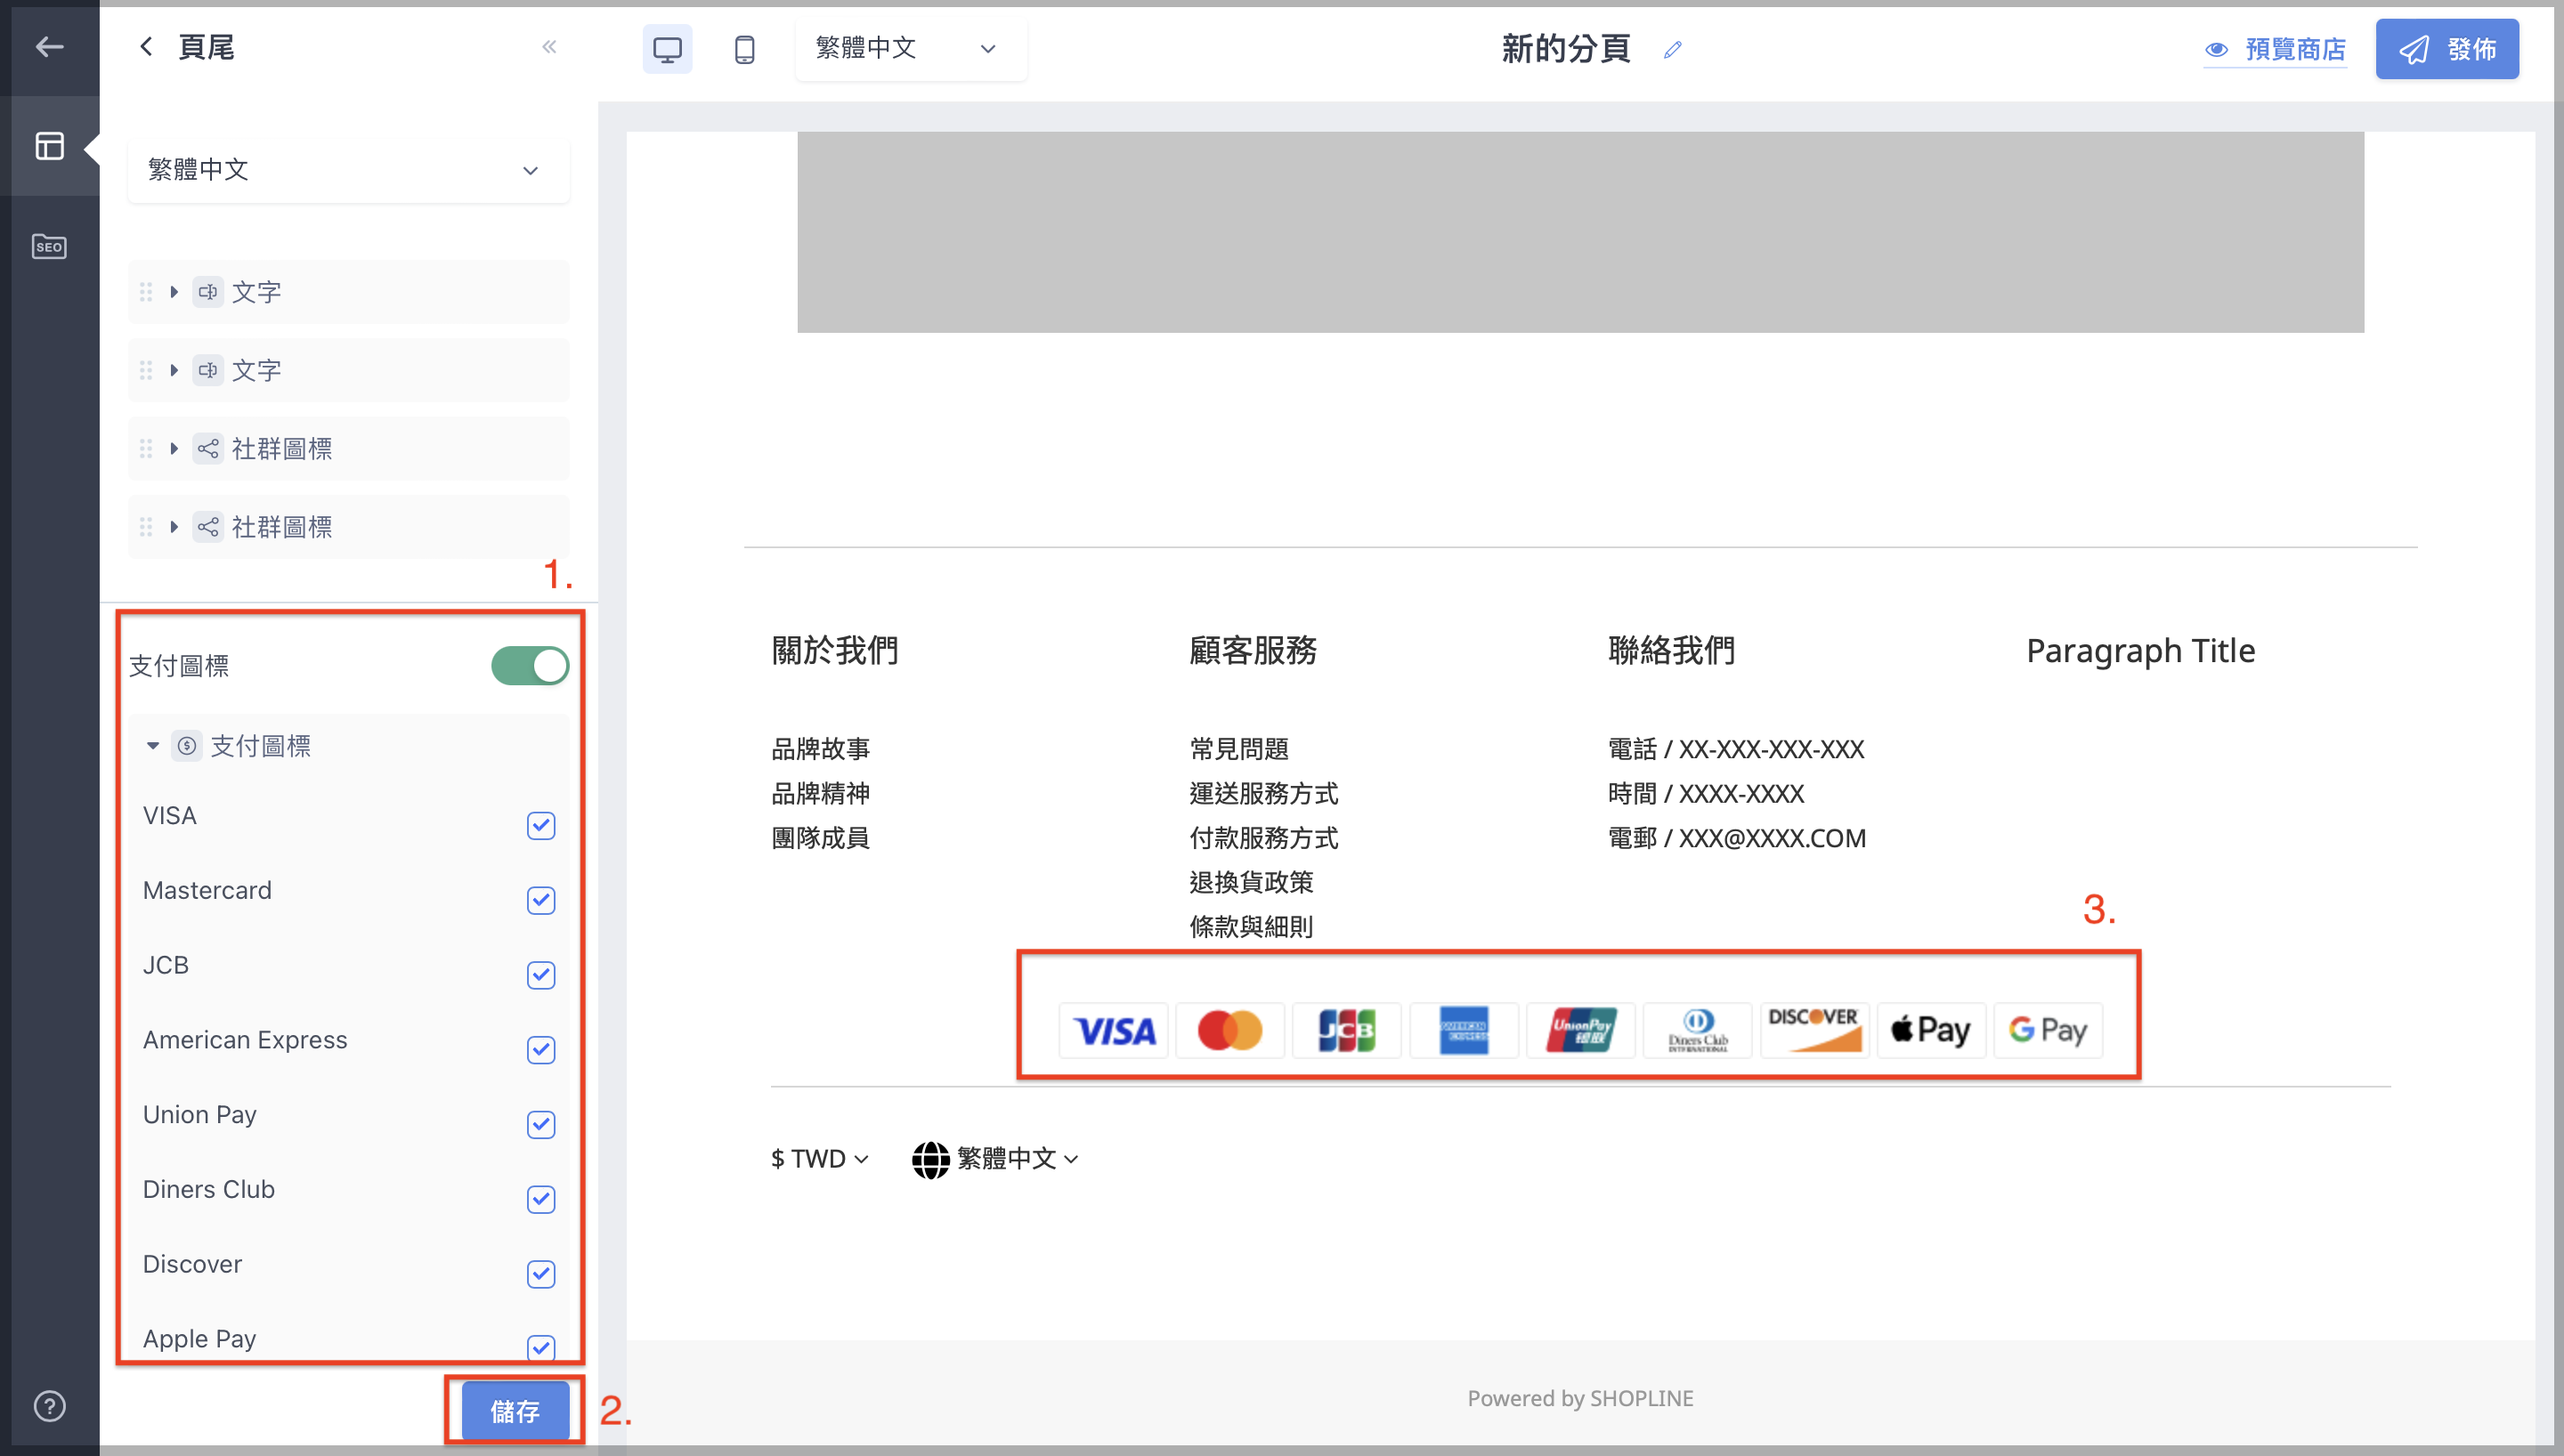This screenshot has width=2564, height=1456.
Task: Click the 電郵 / XXX@XXXX.COM text
Action: point(1737,837)
